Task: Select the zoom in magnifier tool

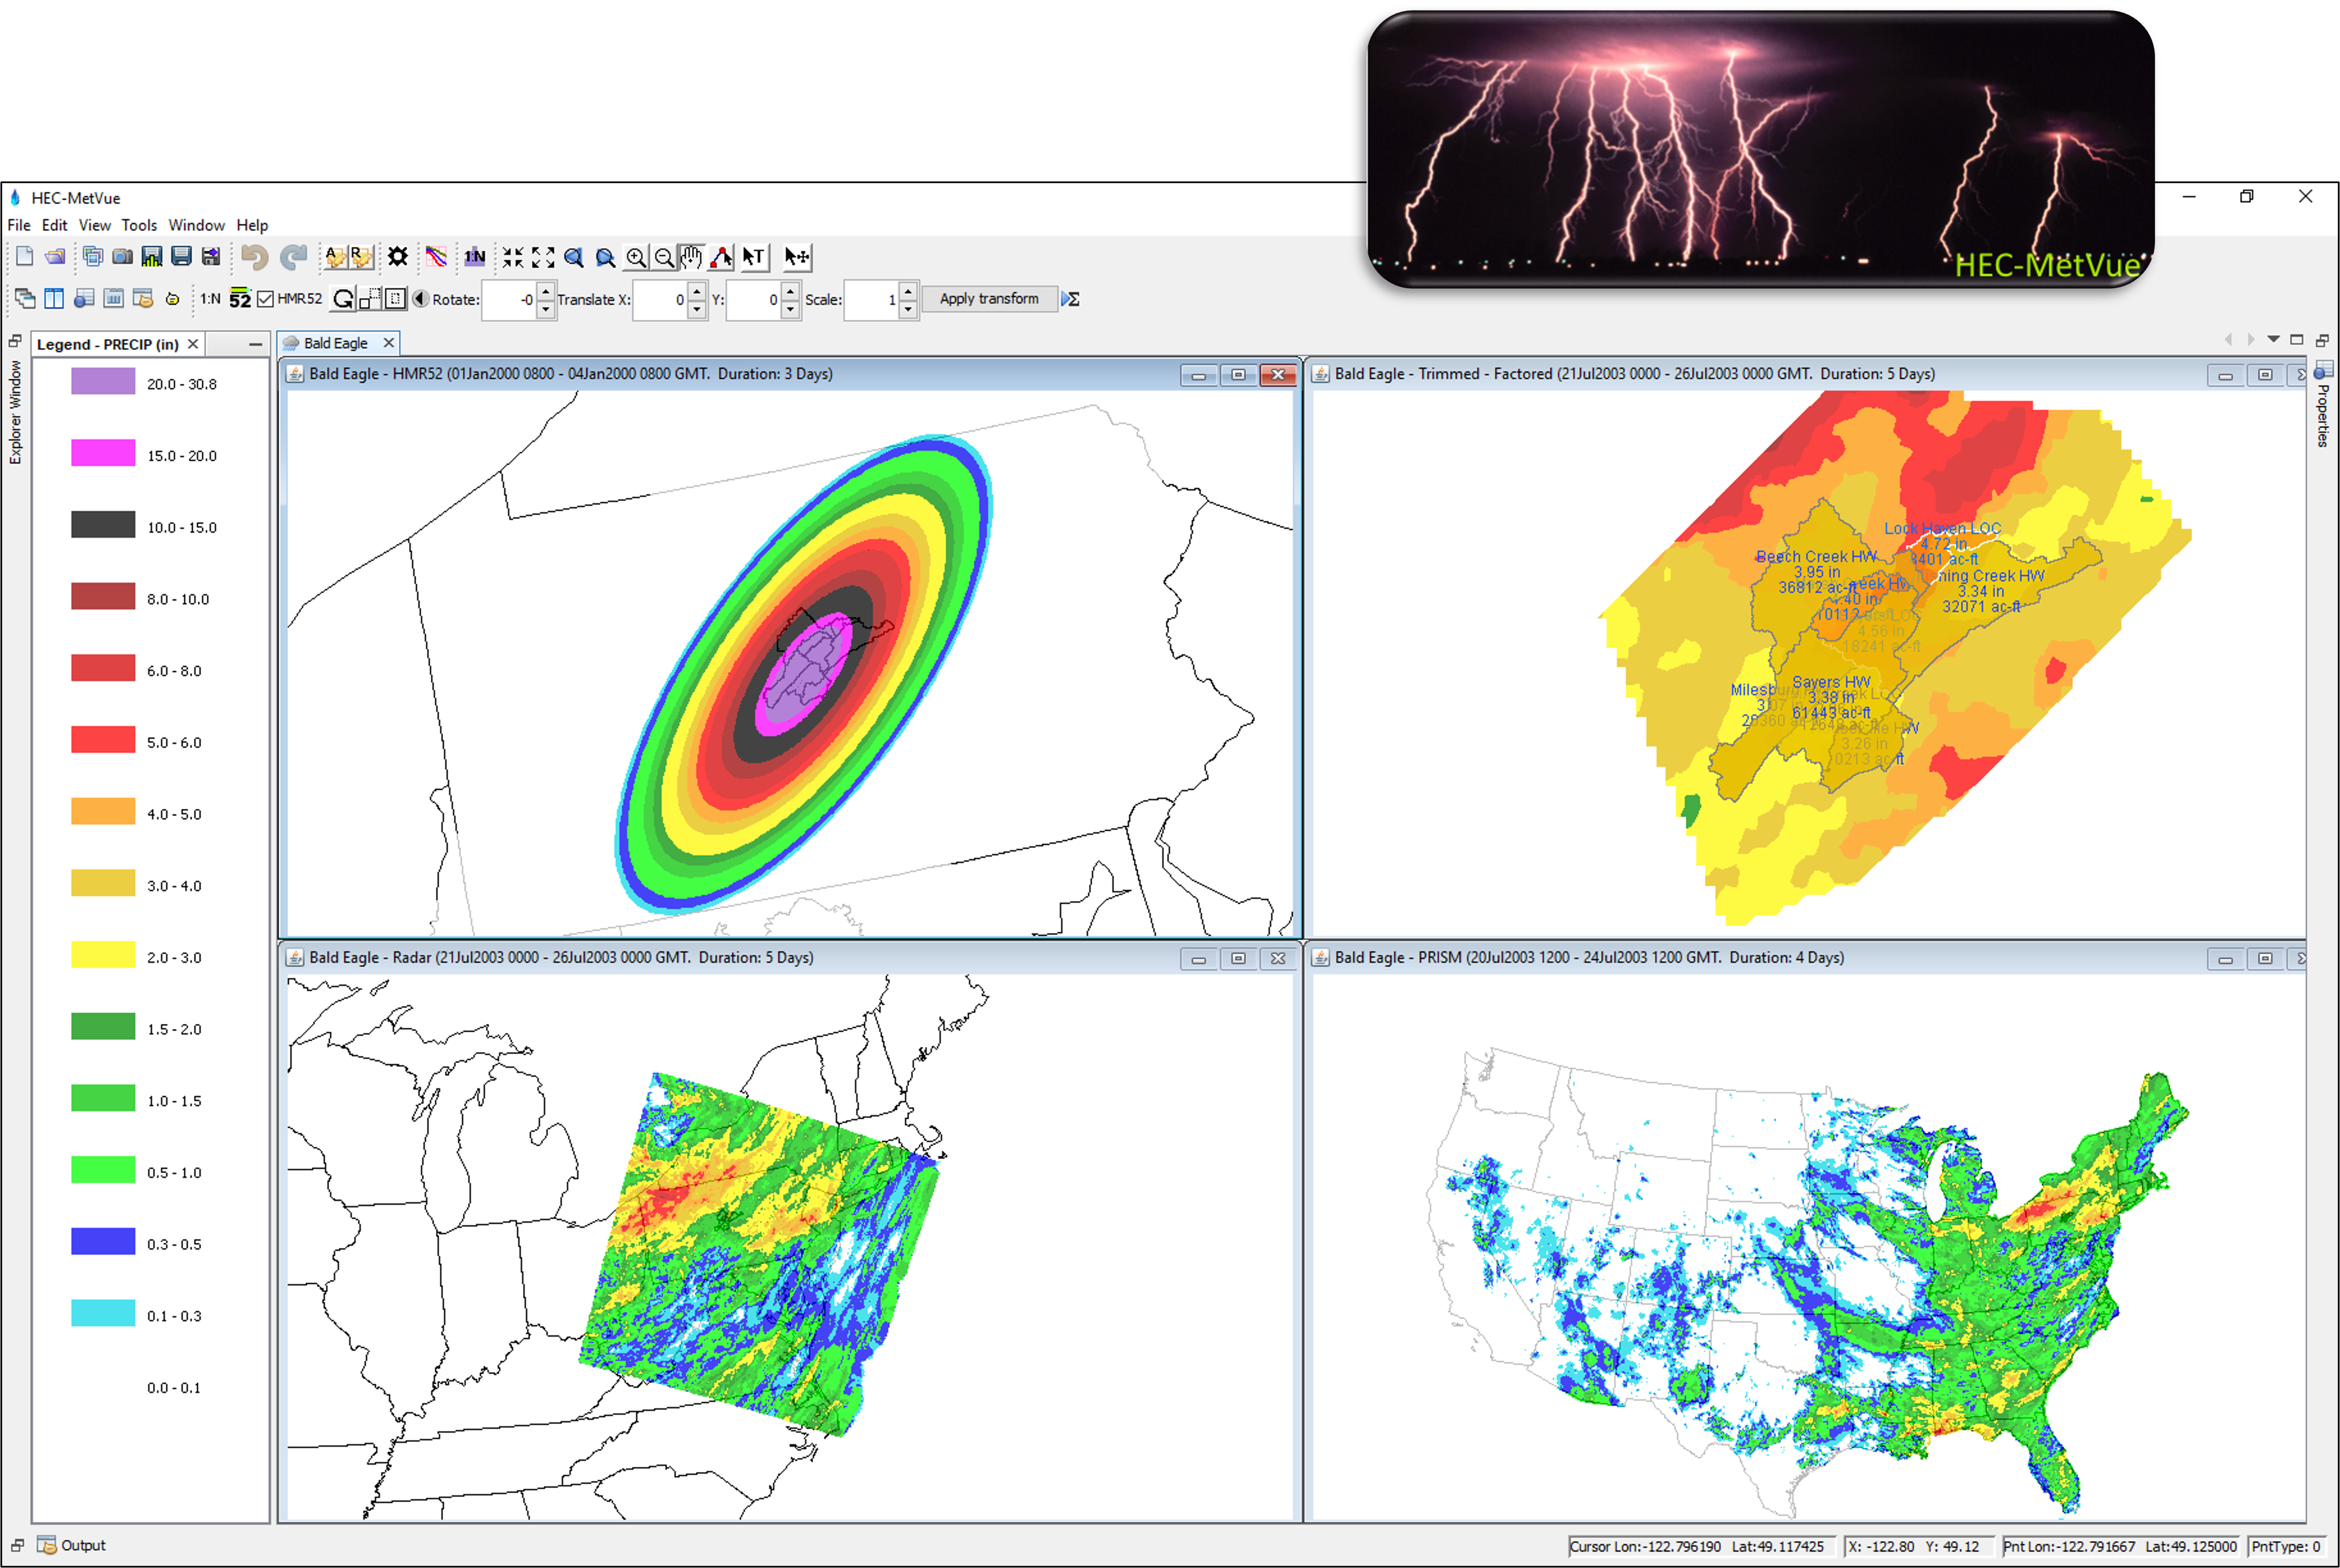Action: click(636, 257)
